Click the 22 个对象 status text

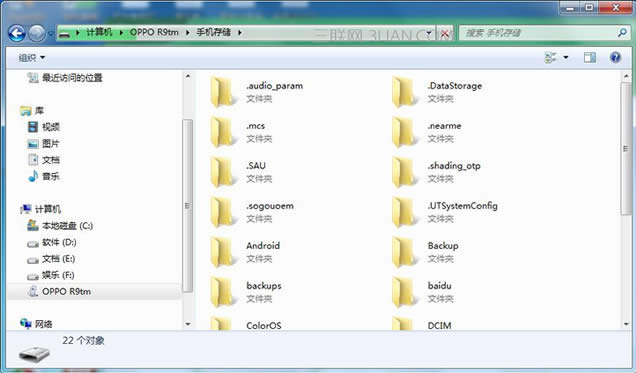[x=83, y=341]
